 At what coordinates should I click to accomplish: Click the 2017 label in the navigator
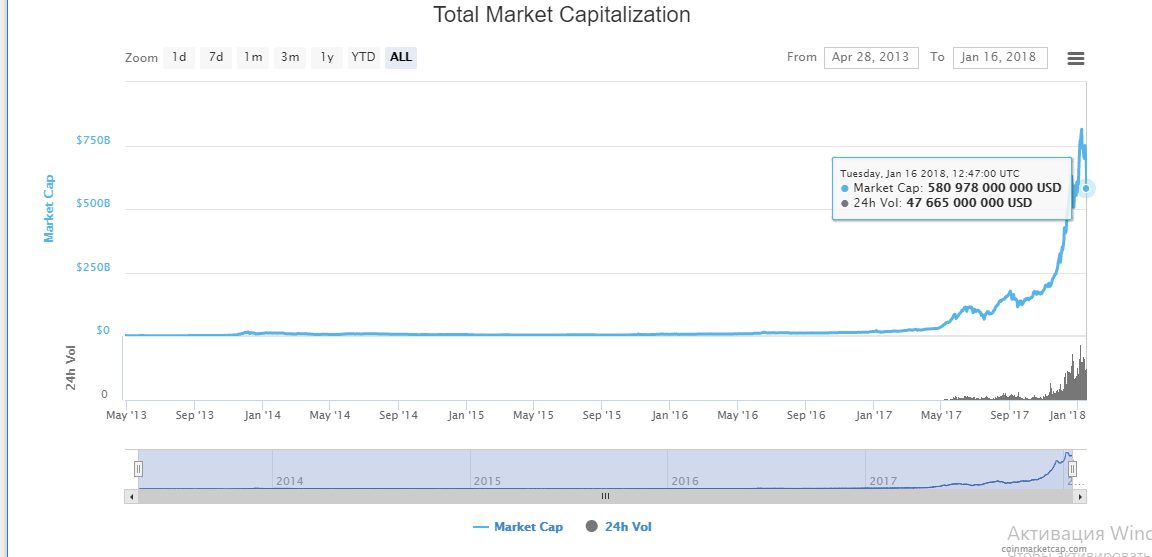tap(883, 481)
